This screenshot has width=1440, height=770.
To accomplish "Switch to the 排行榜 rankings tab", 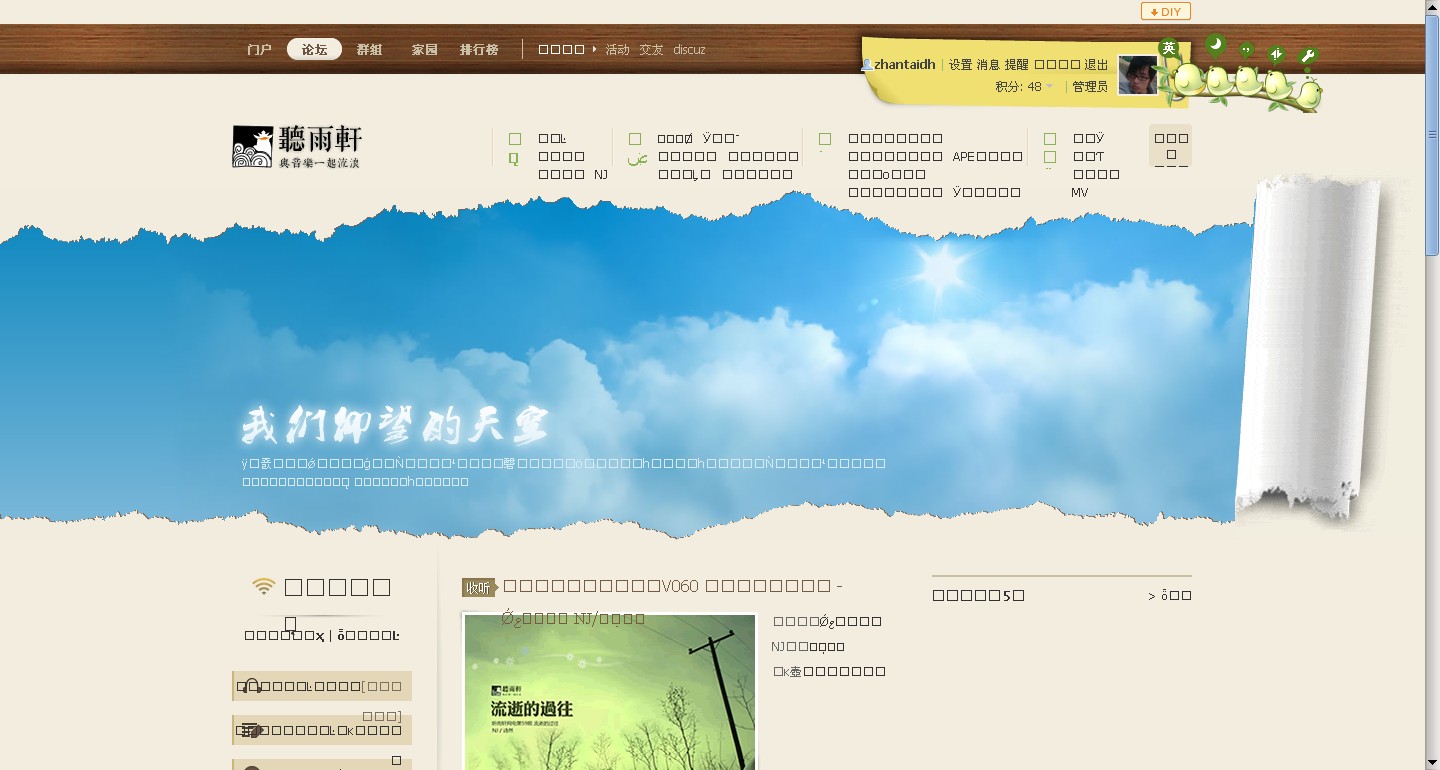I will point(479,49).
